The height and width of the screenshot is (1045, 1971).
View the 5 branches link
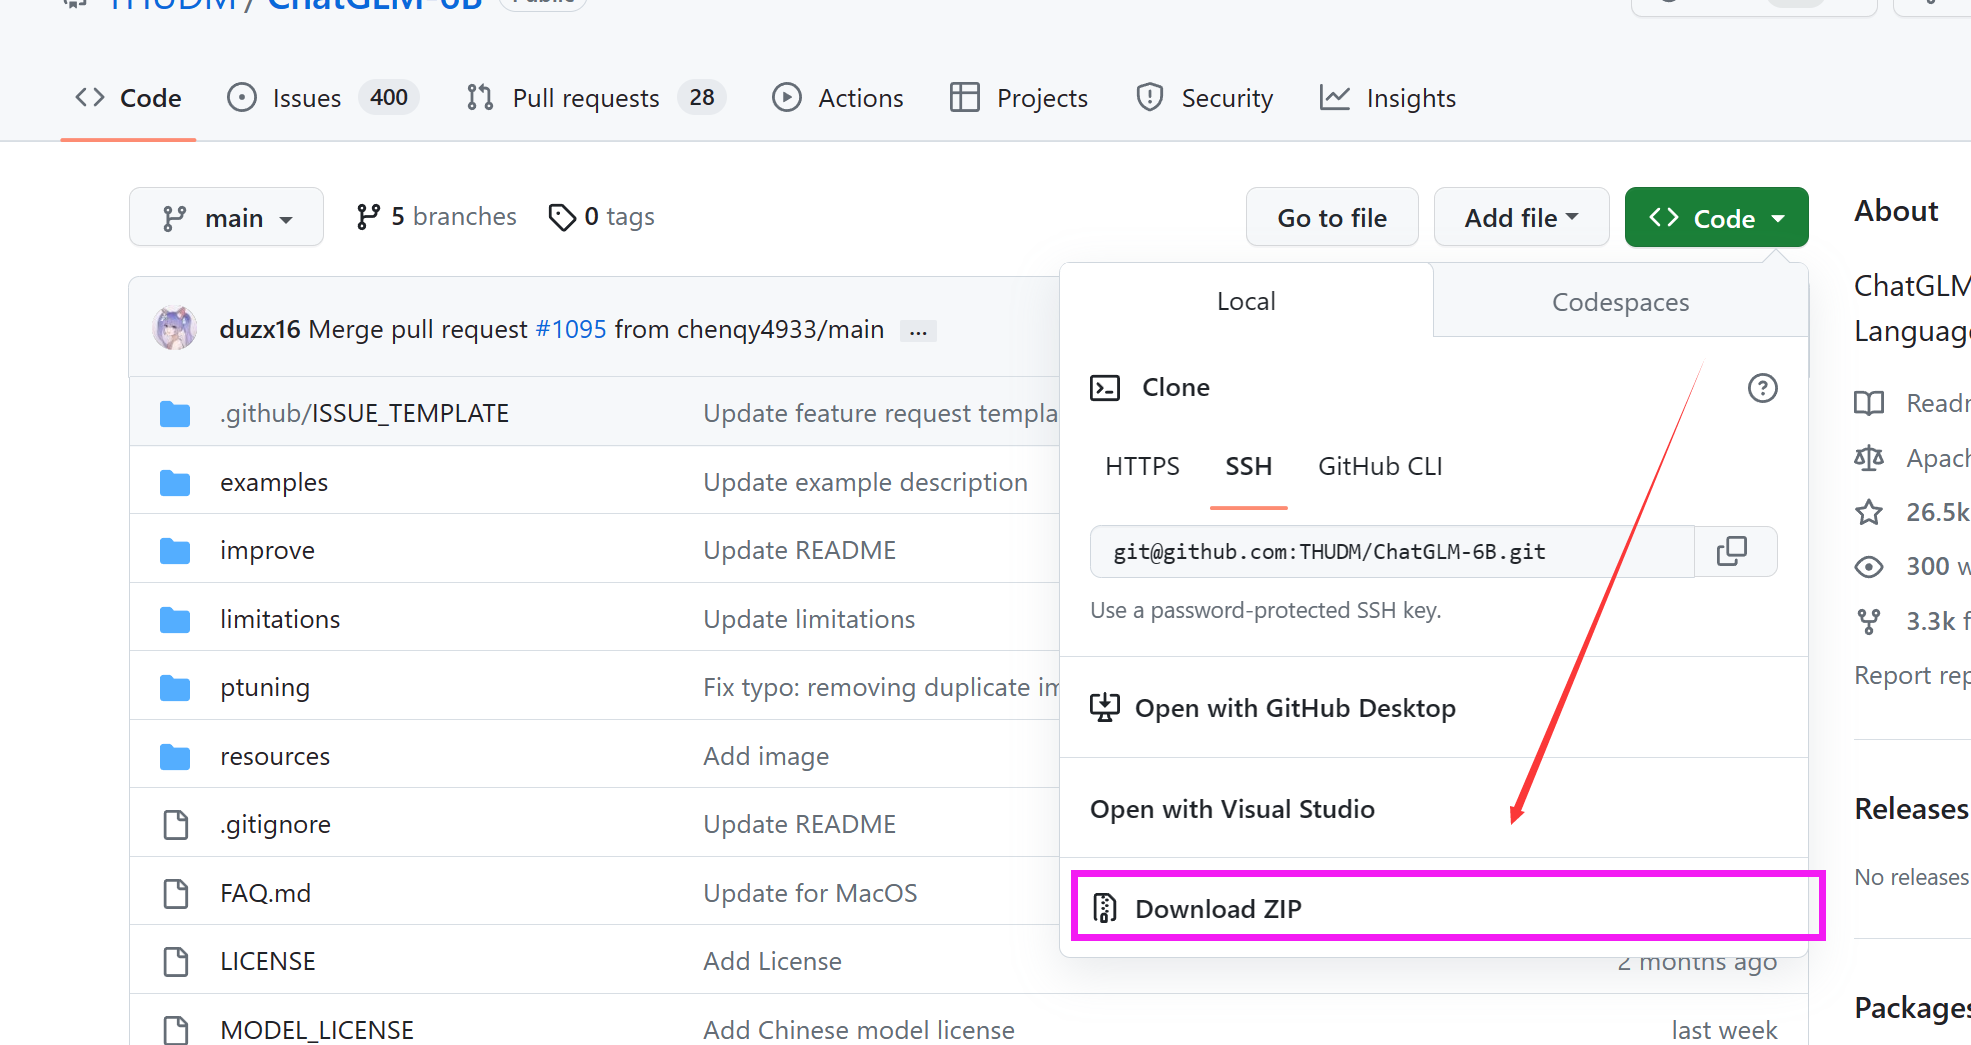[436, 217]
